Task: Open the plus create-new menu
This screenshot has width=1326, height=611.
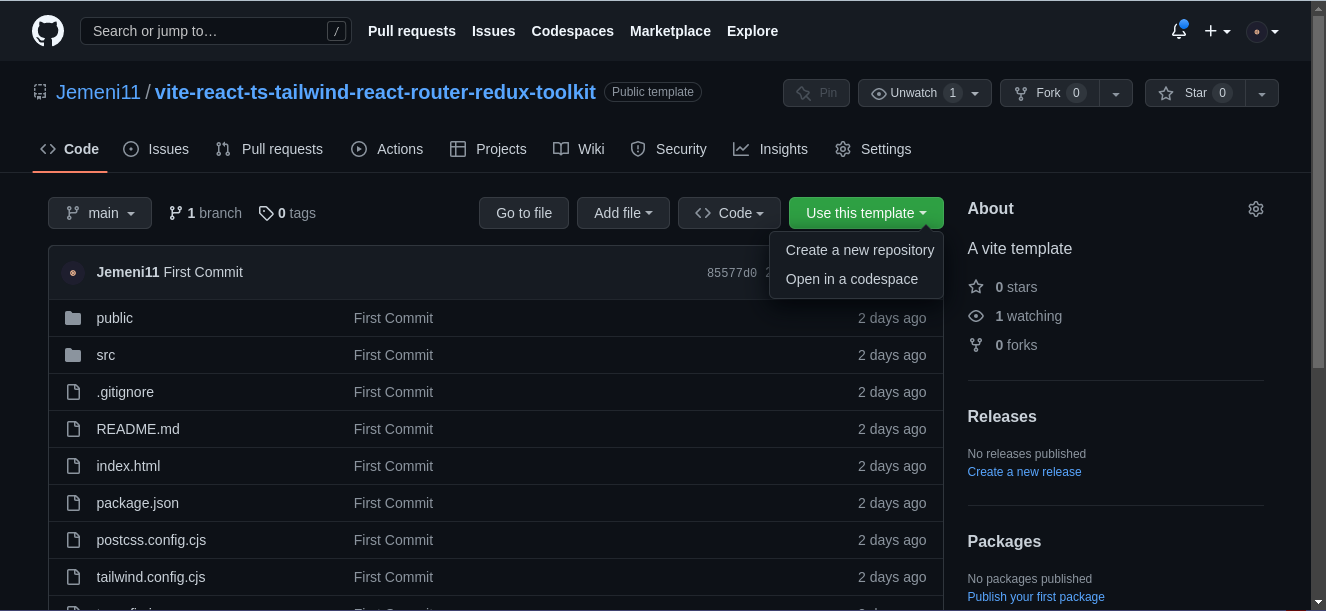Action: pyautogui.click(x=1217, y=31)
